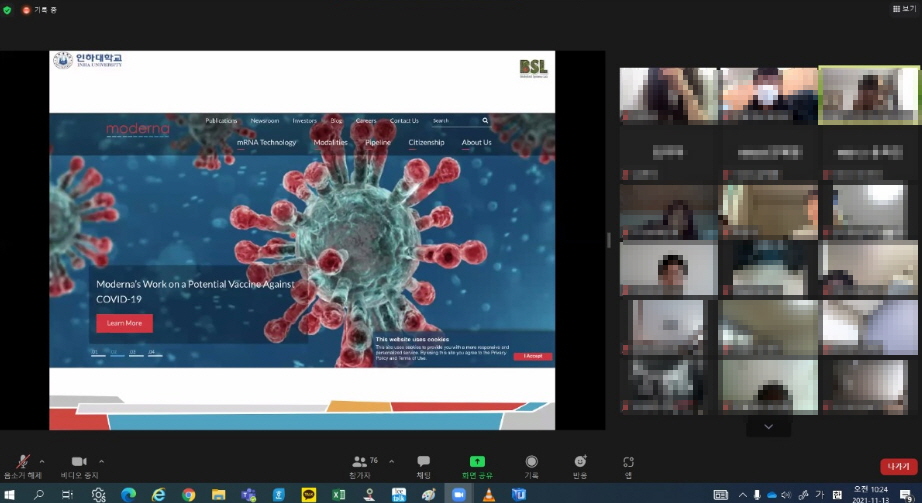Open VLC media player from taskbar
Screen dimensions: 922x503
489,495
